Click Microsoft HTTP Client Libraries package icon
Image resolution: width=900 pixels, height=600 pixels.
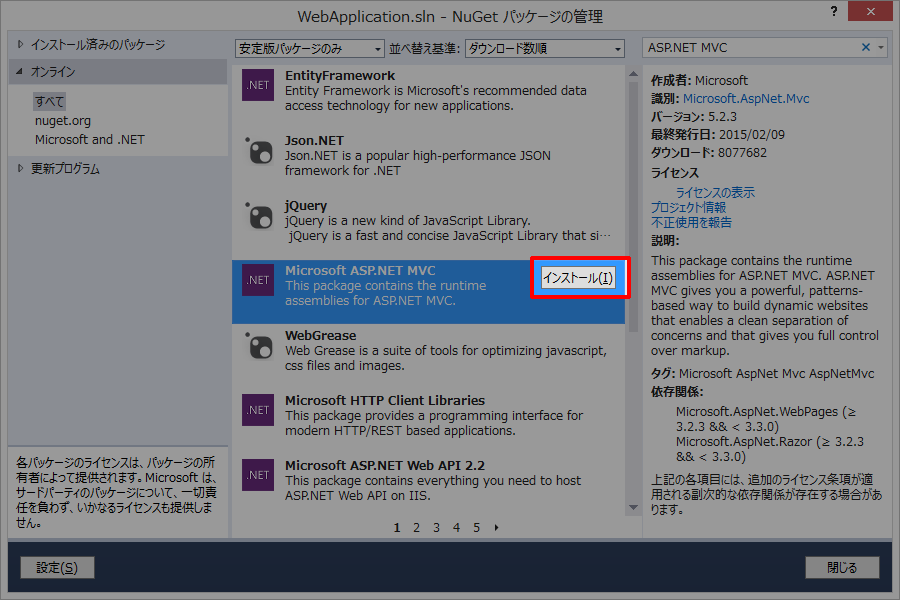coord(258,410)
